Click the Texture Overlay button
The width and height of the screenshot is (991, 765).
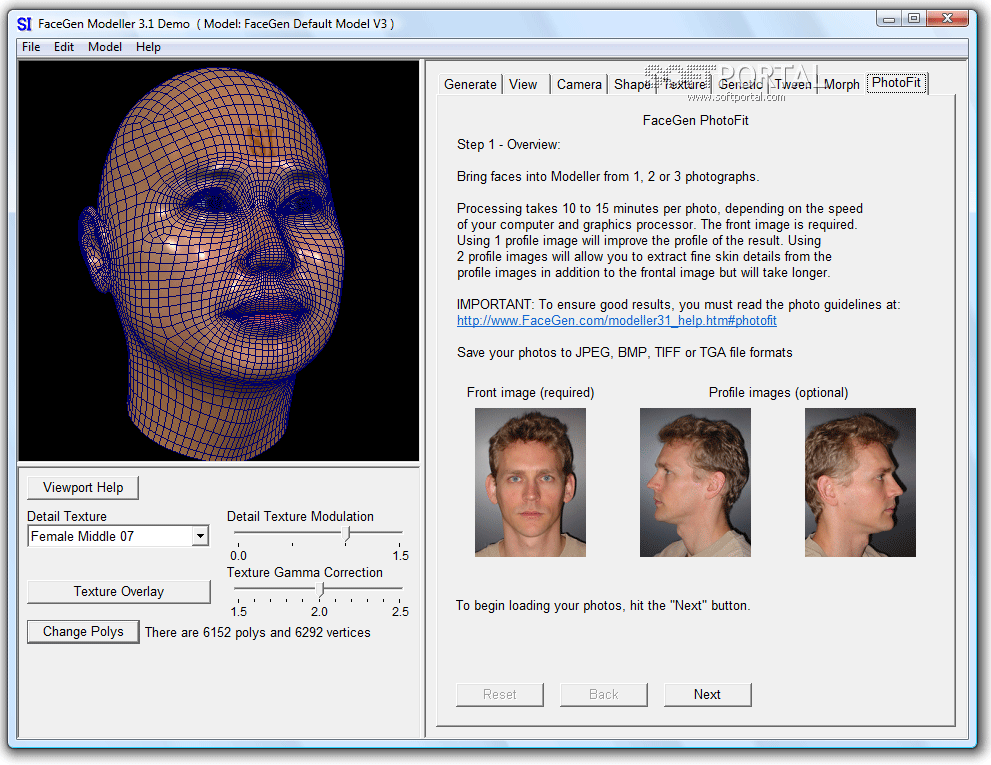(x=119, y=592)
